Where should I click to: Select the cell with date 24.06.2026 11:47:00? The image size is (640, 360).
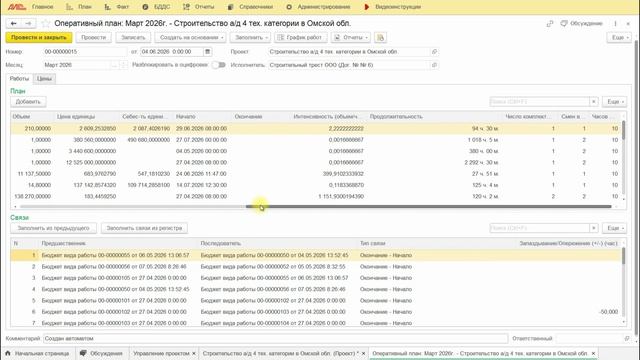pos(201,174)
